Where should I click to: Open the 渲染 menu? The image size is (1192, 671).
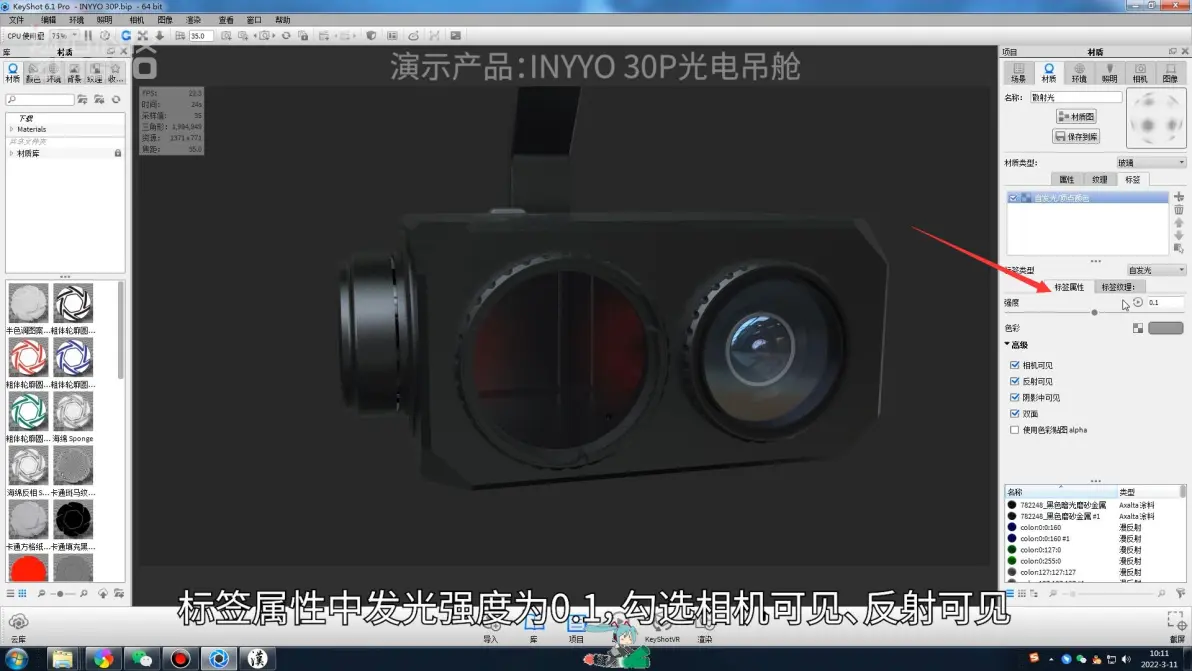tap(194, 20)
